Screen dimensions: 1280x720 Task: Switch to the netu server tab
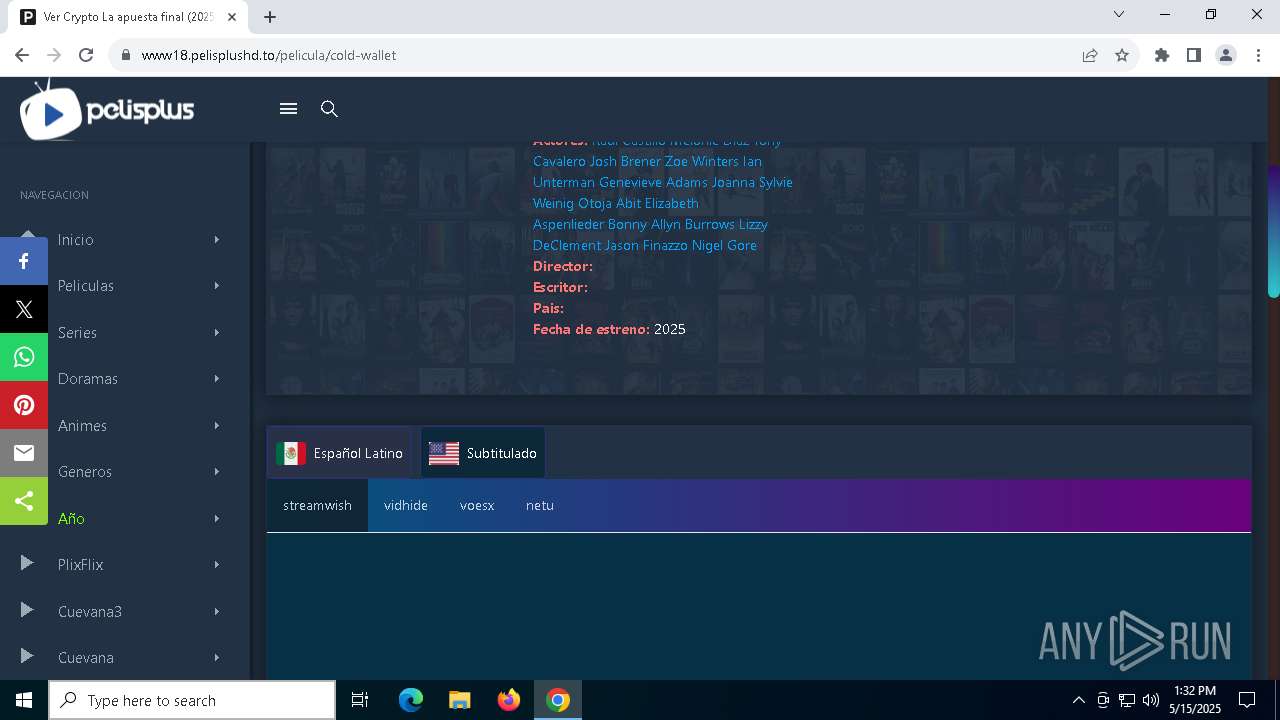(540, 505)
